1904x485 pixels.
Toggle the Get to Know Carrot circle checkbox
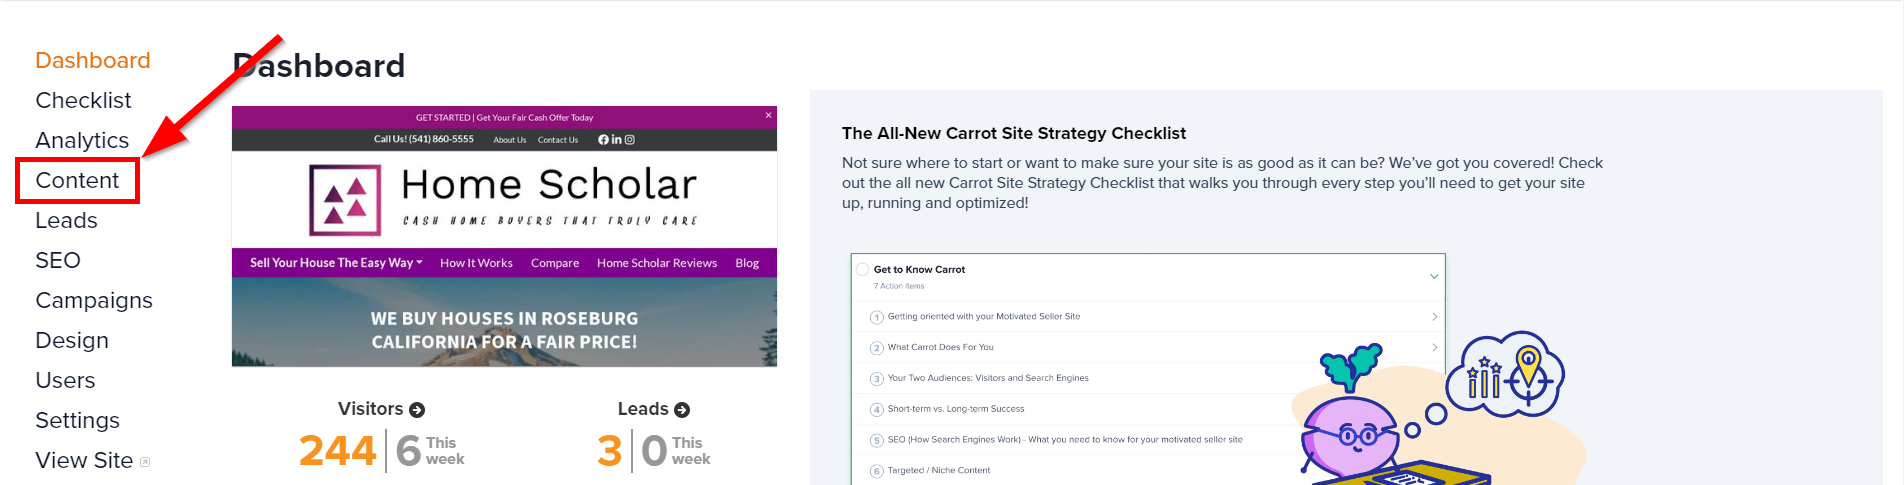tap(862, 269)
